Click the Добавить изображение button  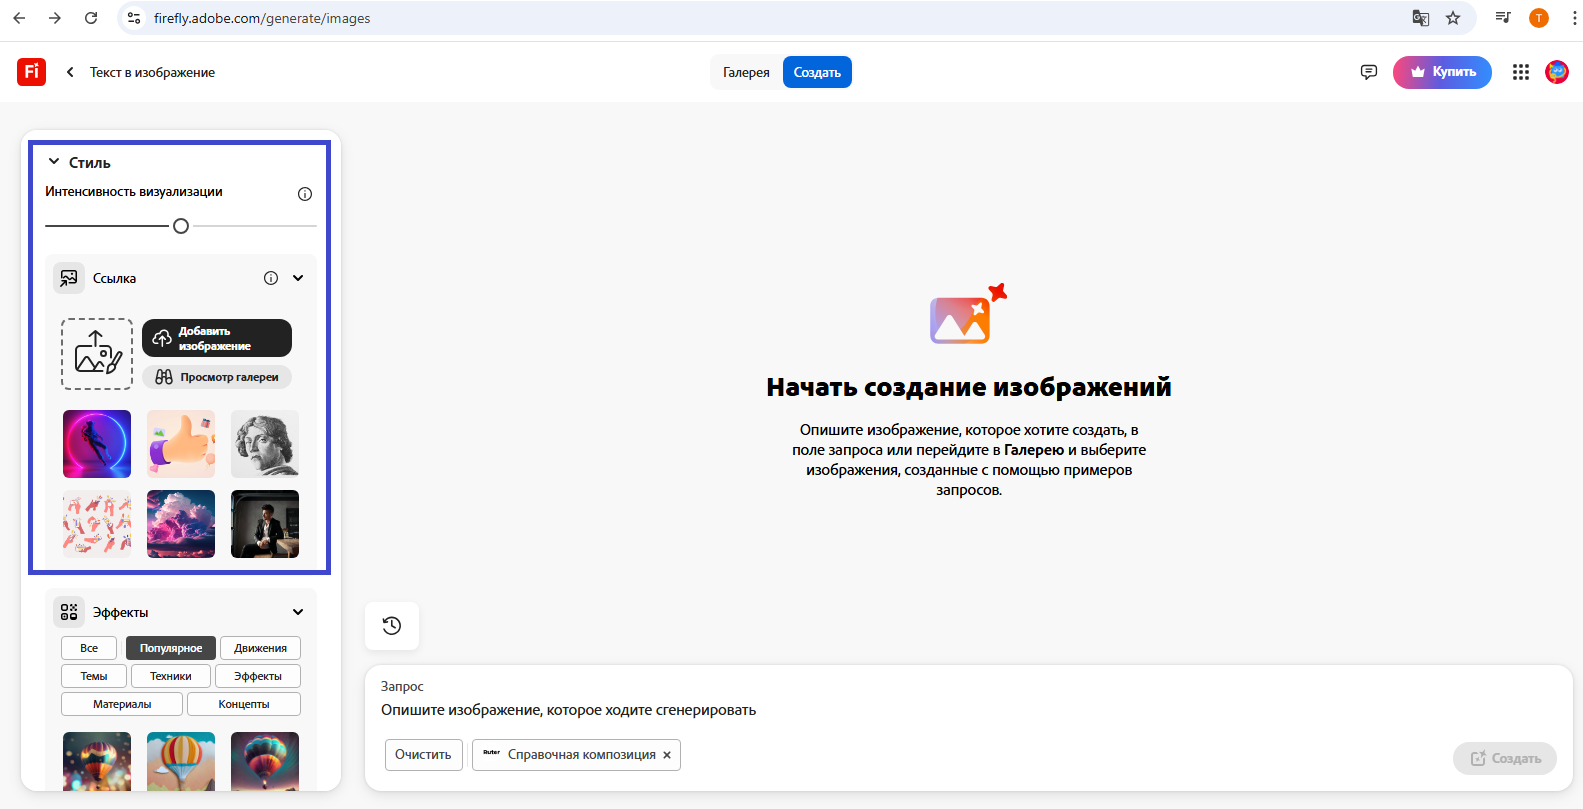pos(217,338)
